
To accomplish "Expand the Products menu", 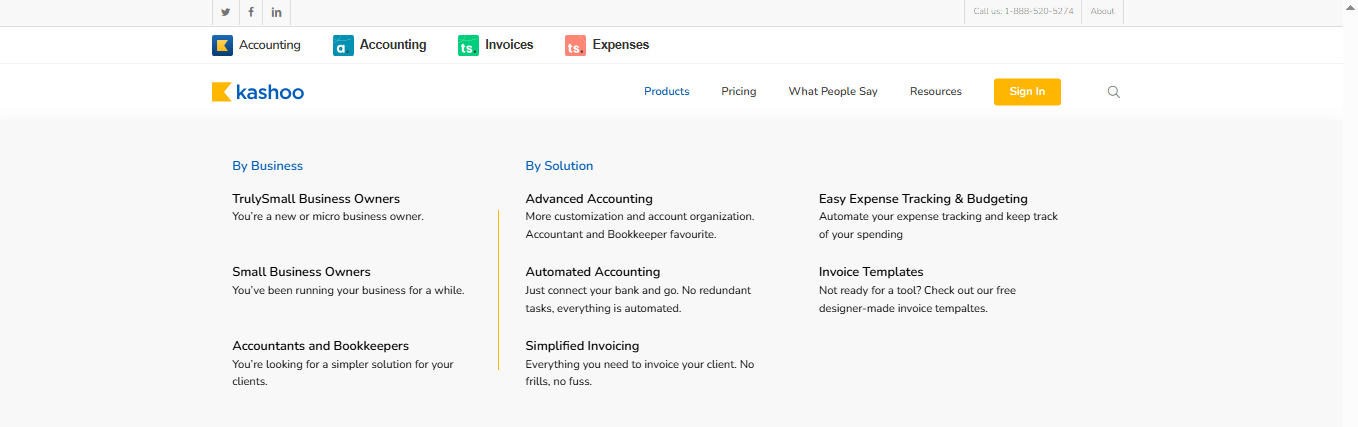I will [666, 92].
